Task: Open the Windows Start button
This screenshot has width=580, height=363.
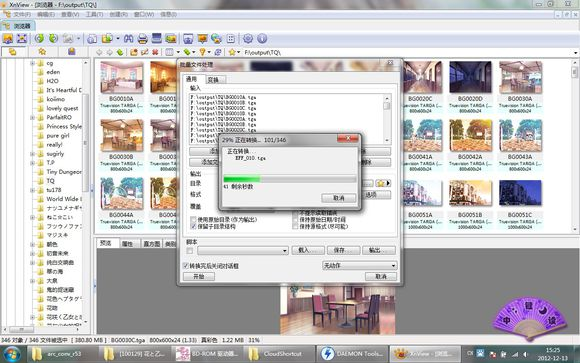Action: [x=12, y=353]
